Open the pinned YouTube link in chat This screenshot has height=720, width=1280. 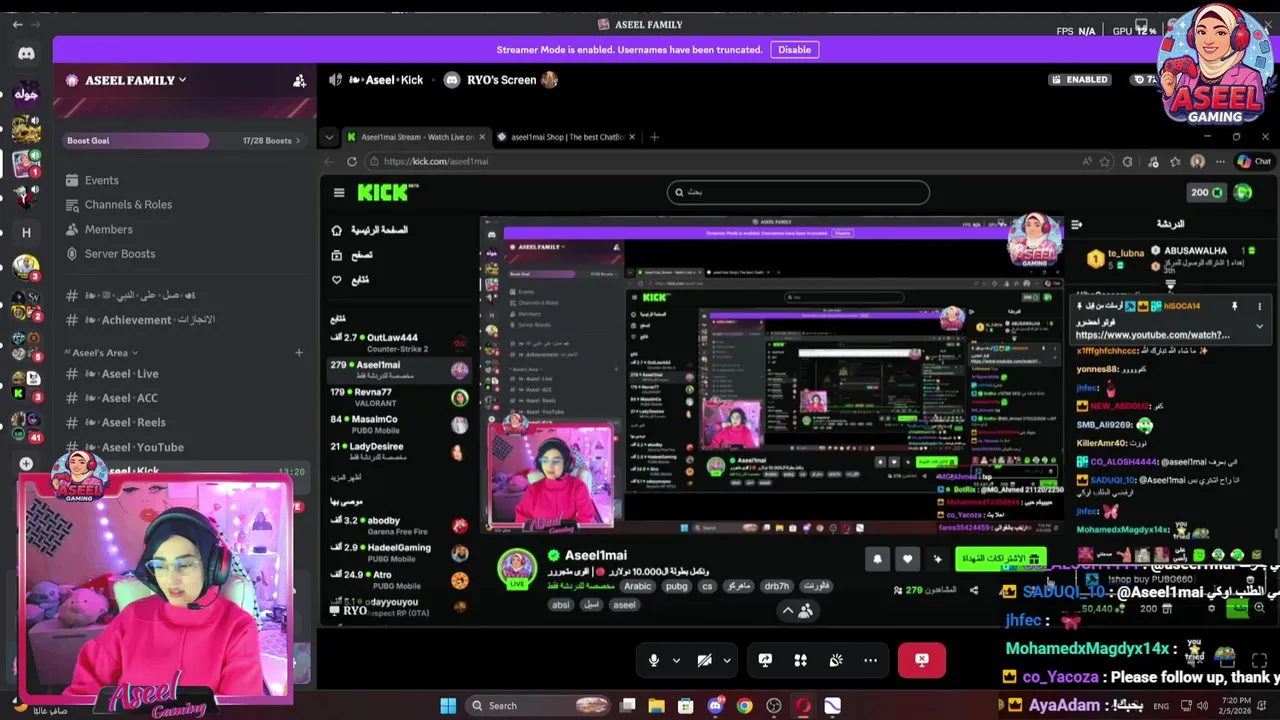pyautogui.click(x=1152, y=335)
